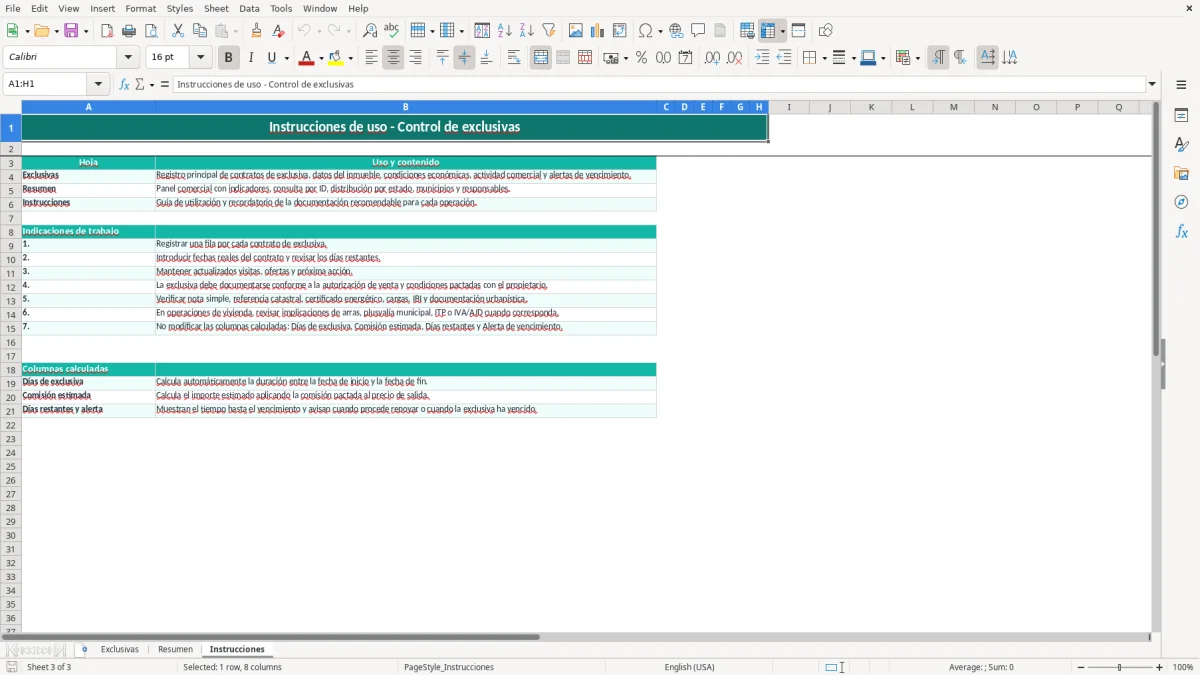Clear direct formatting icon
Image resolution: width=1200 pixels, height=675 pixels.
click(279, 31)
